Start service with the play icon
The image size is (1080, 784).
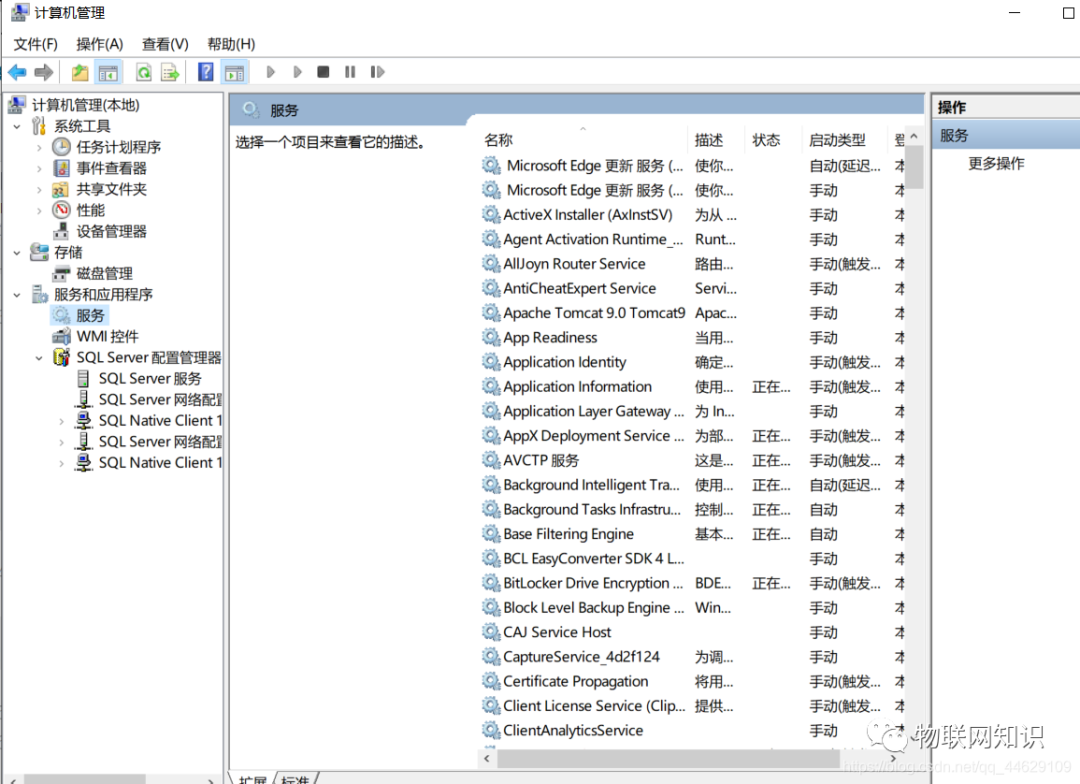271,72
